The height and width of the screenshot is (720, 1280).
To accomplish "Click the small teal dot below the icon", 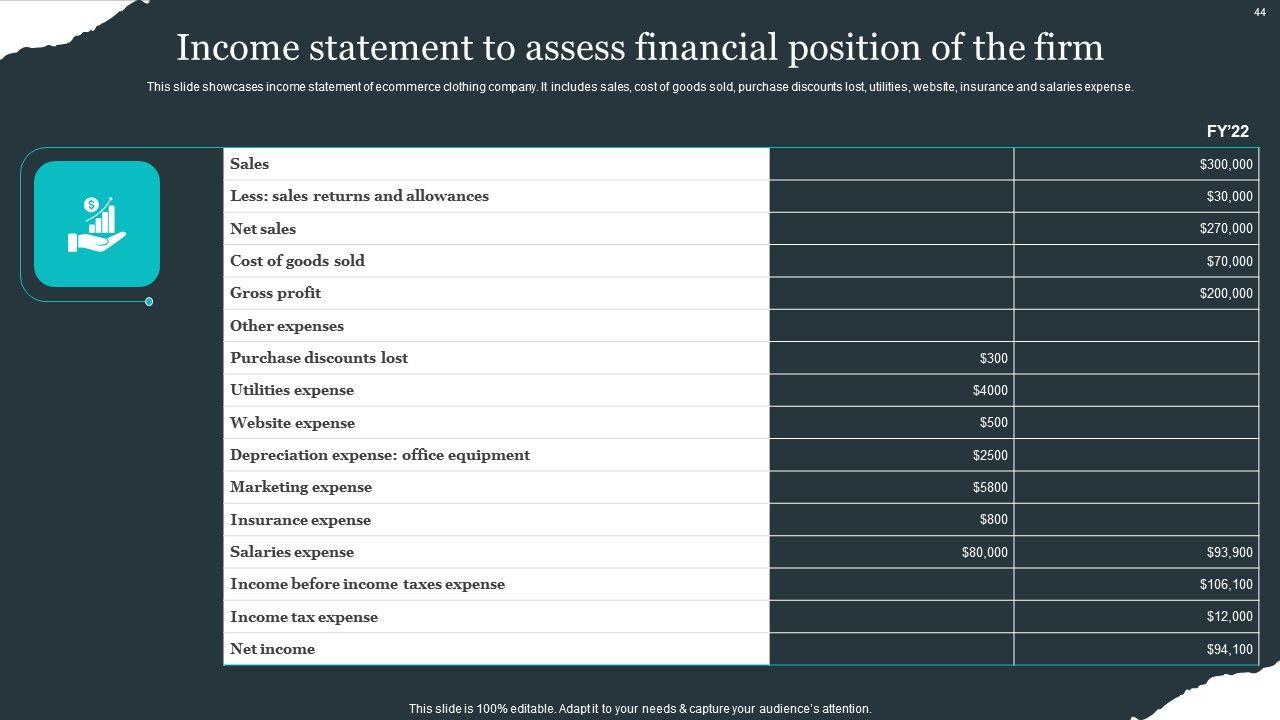I will (149, 302).
